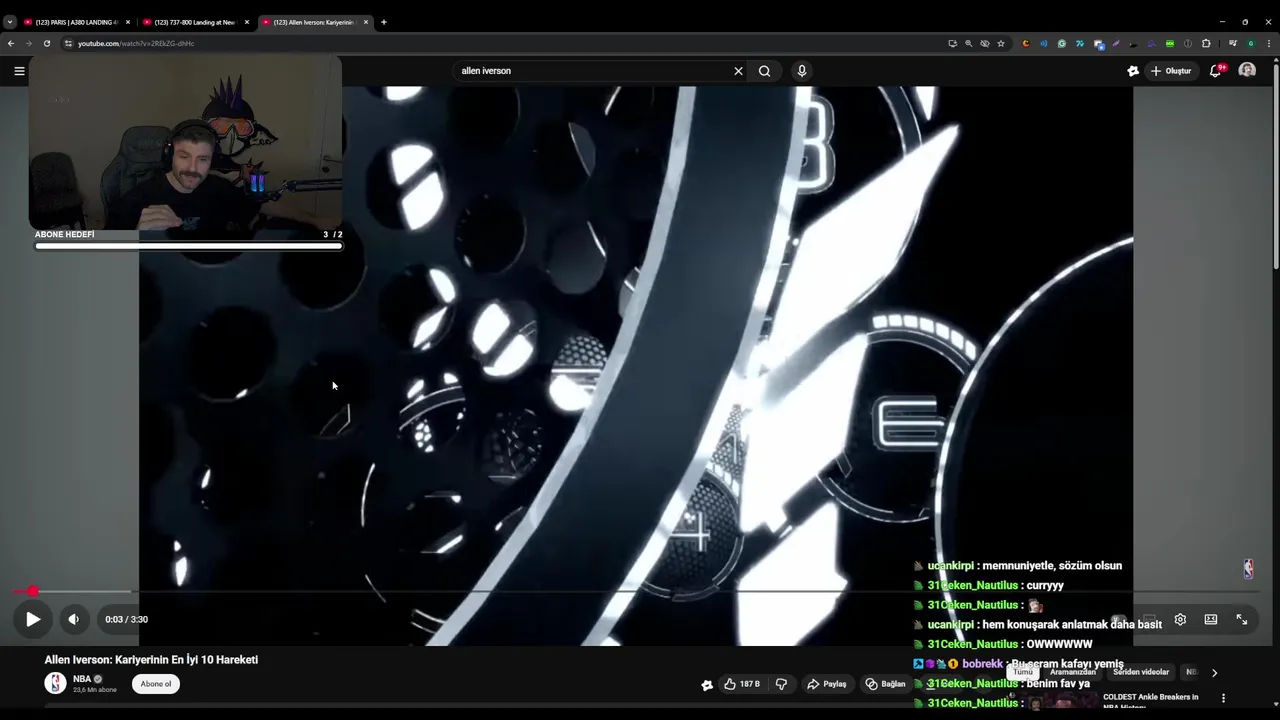Open the NBA channel name link
Image resolution: width=1280 pixels, height=720 pixels.
coord(82,679)
